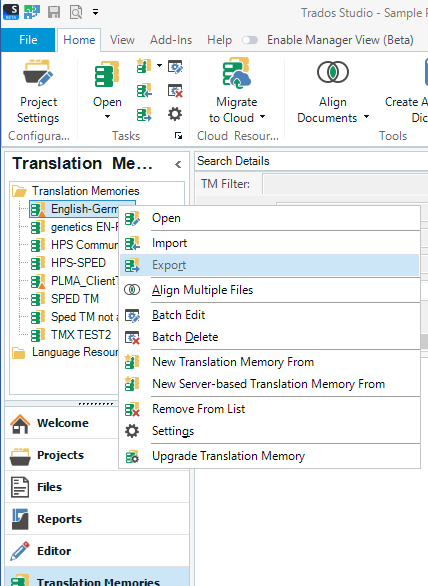
Task: Choose Batch Delete in context menu
Action: (x=270, y=337)
